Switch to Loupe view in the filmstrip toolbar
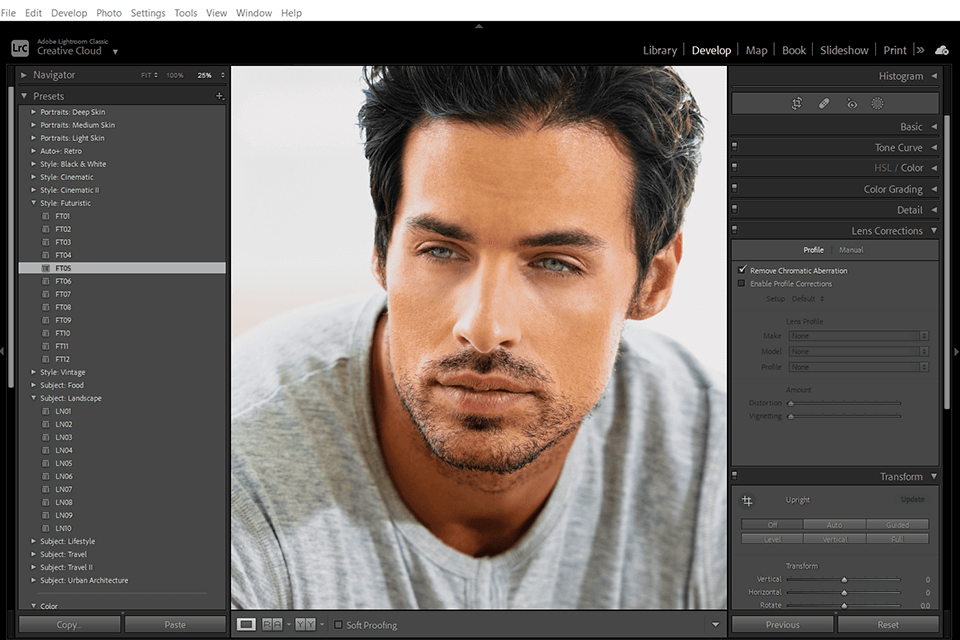 [x=246, y=625]
